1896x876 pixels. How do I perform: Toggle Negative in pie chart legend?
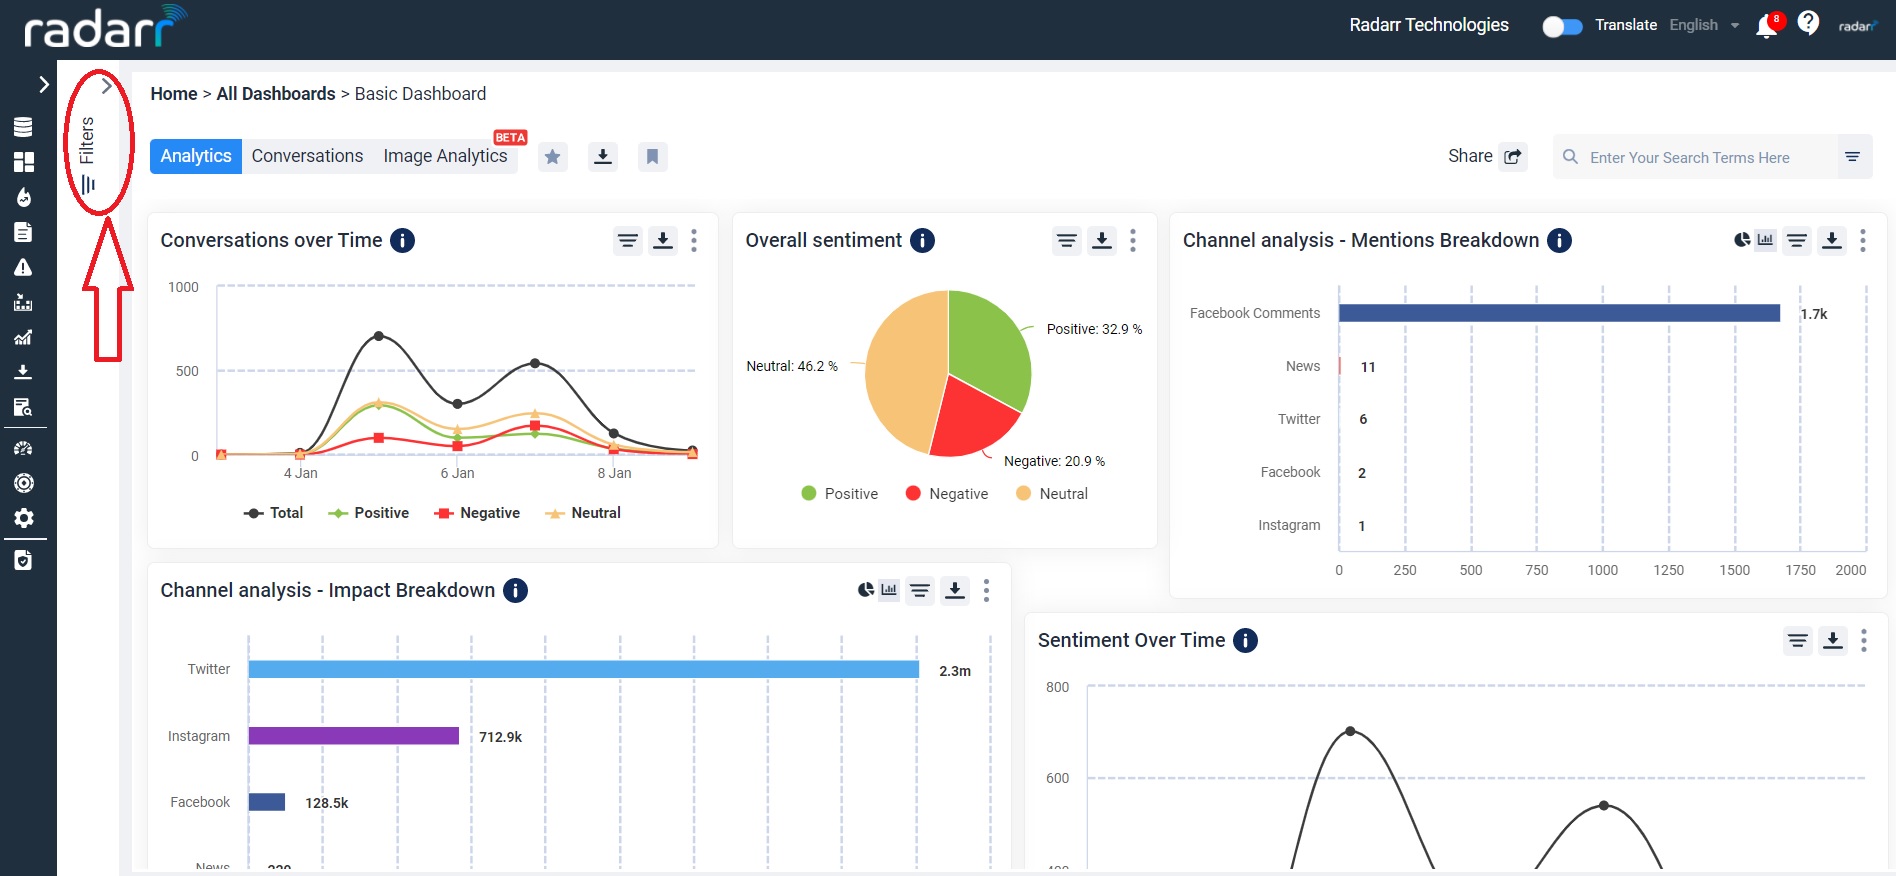(946, 494)
